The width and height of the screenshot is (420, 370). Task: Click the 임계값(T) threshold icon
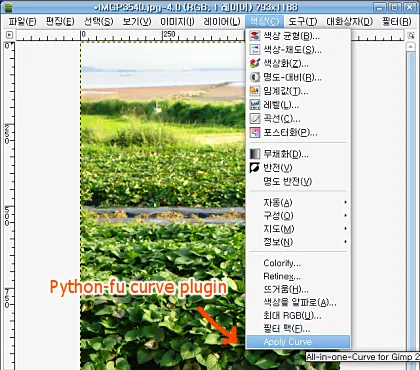pyautogui.click(x=255, y=91)
